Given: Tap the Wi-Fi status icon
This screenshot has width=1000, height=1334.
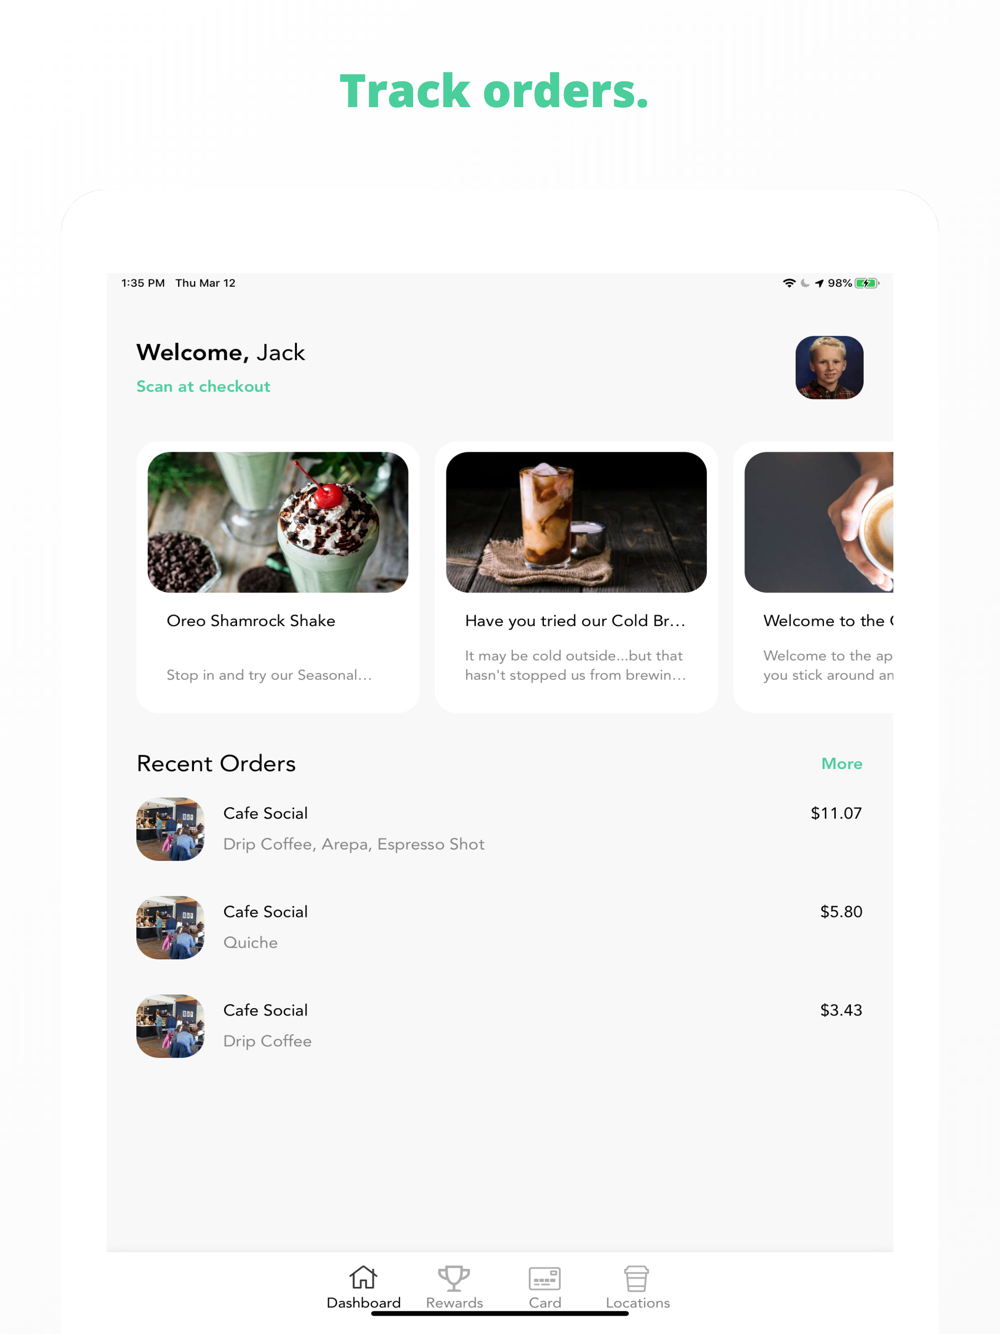Looking at the screenshot, I should [789, 283].
